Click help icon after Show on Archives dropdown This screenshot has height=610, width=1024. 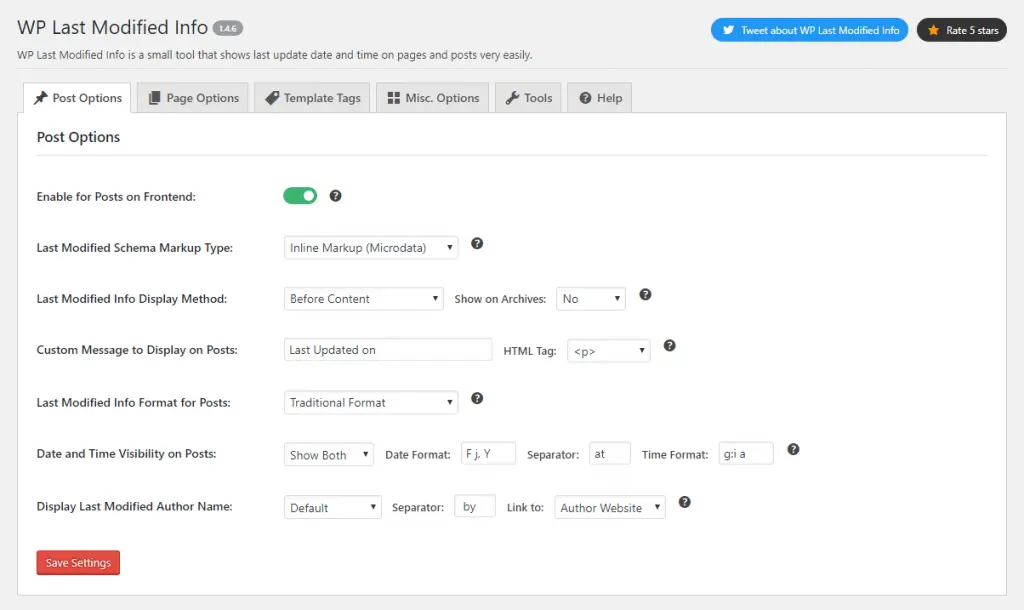pos(645,295)
